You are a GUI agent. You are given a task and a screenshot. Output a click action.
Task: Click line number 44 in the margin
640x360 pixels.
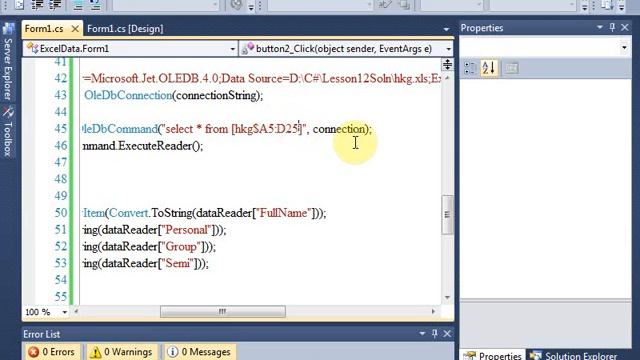point(60,112)
